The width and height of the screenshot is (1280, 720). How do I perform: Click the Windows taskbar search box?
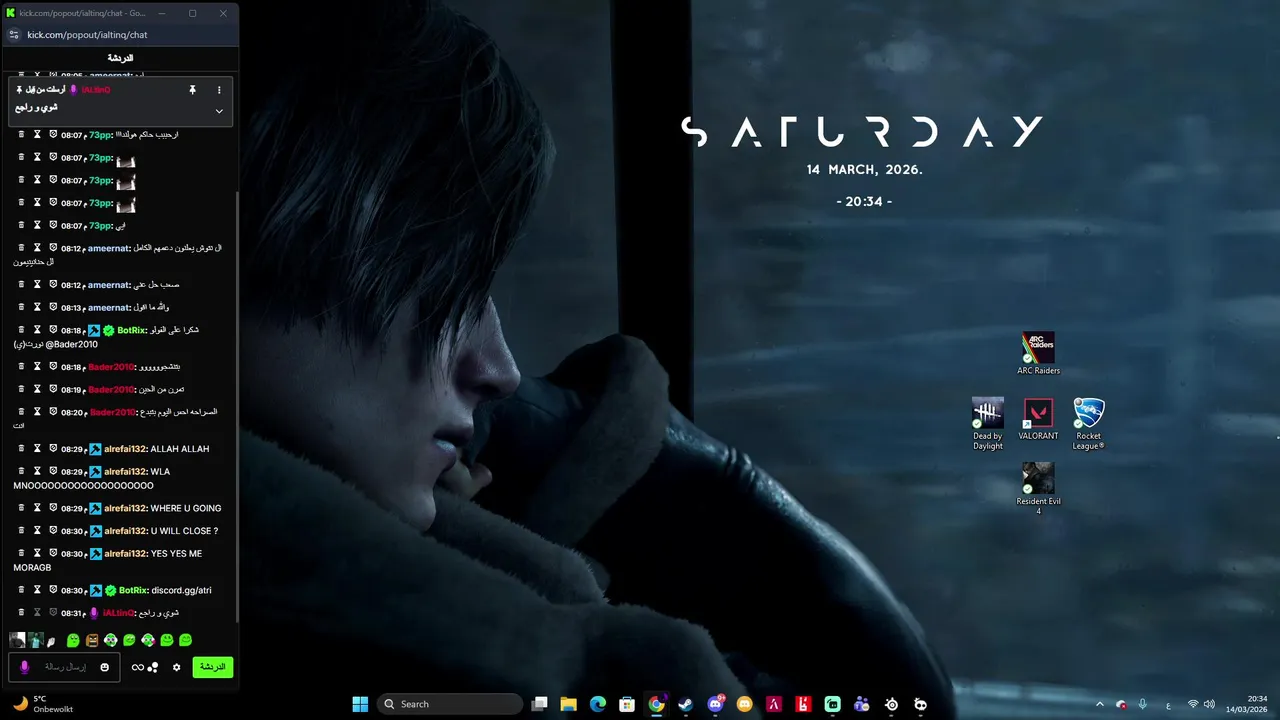click(x=450, y=704)
